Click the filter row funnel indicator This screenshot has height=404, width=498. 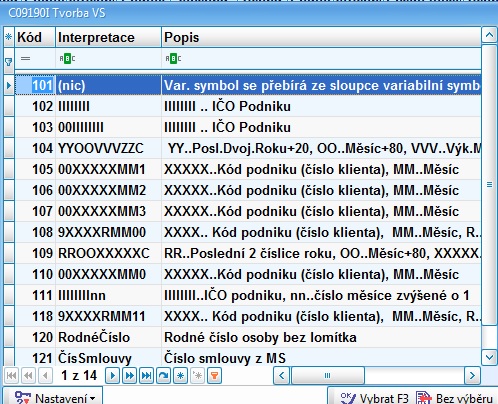(9, 62)
